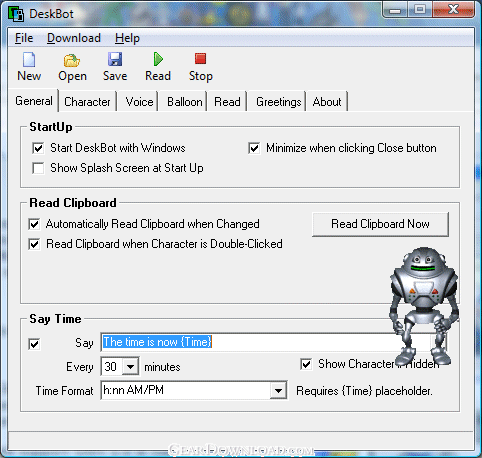Click the Open folder toolbar icon
The height and width of the screenshot is (458, 482).
point(72,60)
